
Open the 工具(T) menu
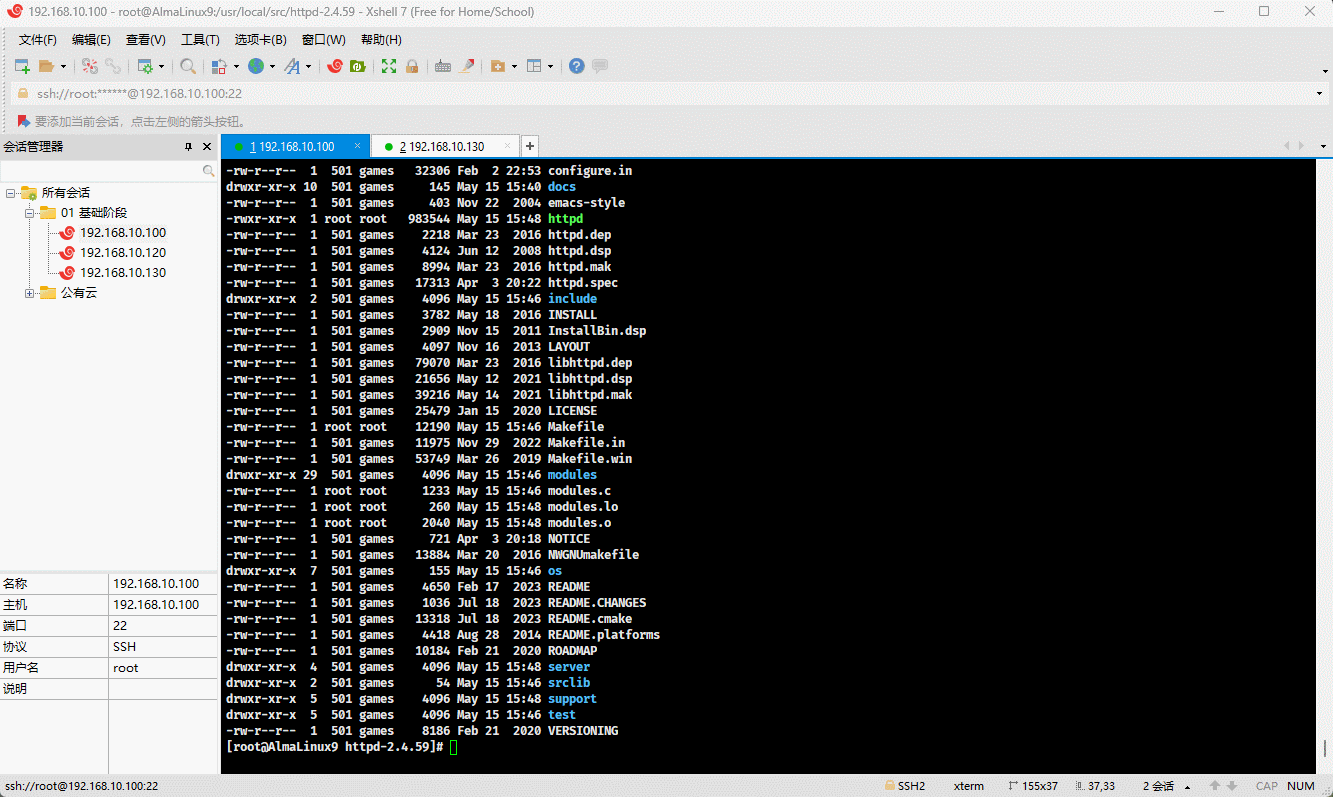[200, 40]
